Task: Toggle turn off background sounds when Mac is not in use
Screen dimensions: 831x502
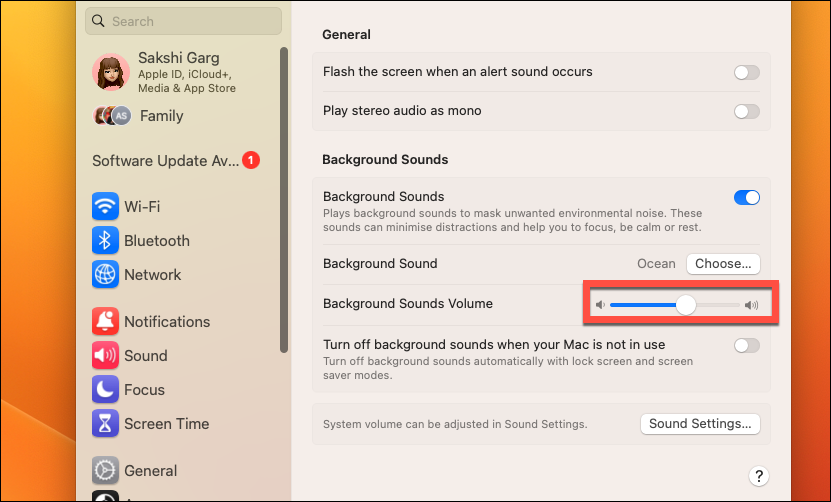Action: pyautogui.click(x=747, y=346)
